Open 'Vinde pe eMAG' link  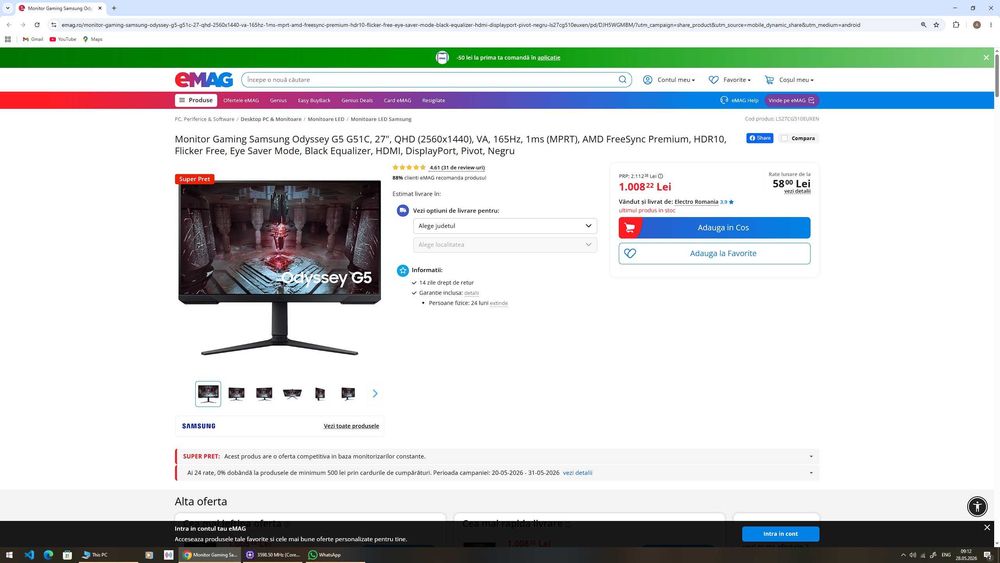(x=791, y=100)
